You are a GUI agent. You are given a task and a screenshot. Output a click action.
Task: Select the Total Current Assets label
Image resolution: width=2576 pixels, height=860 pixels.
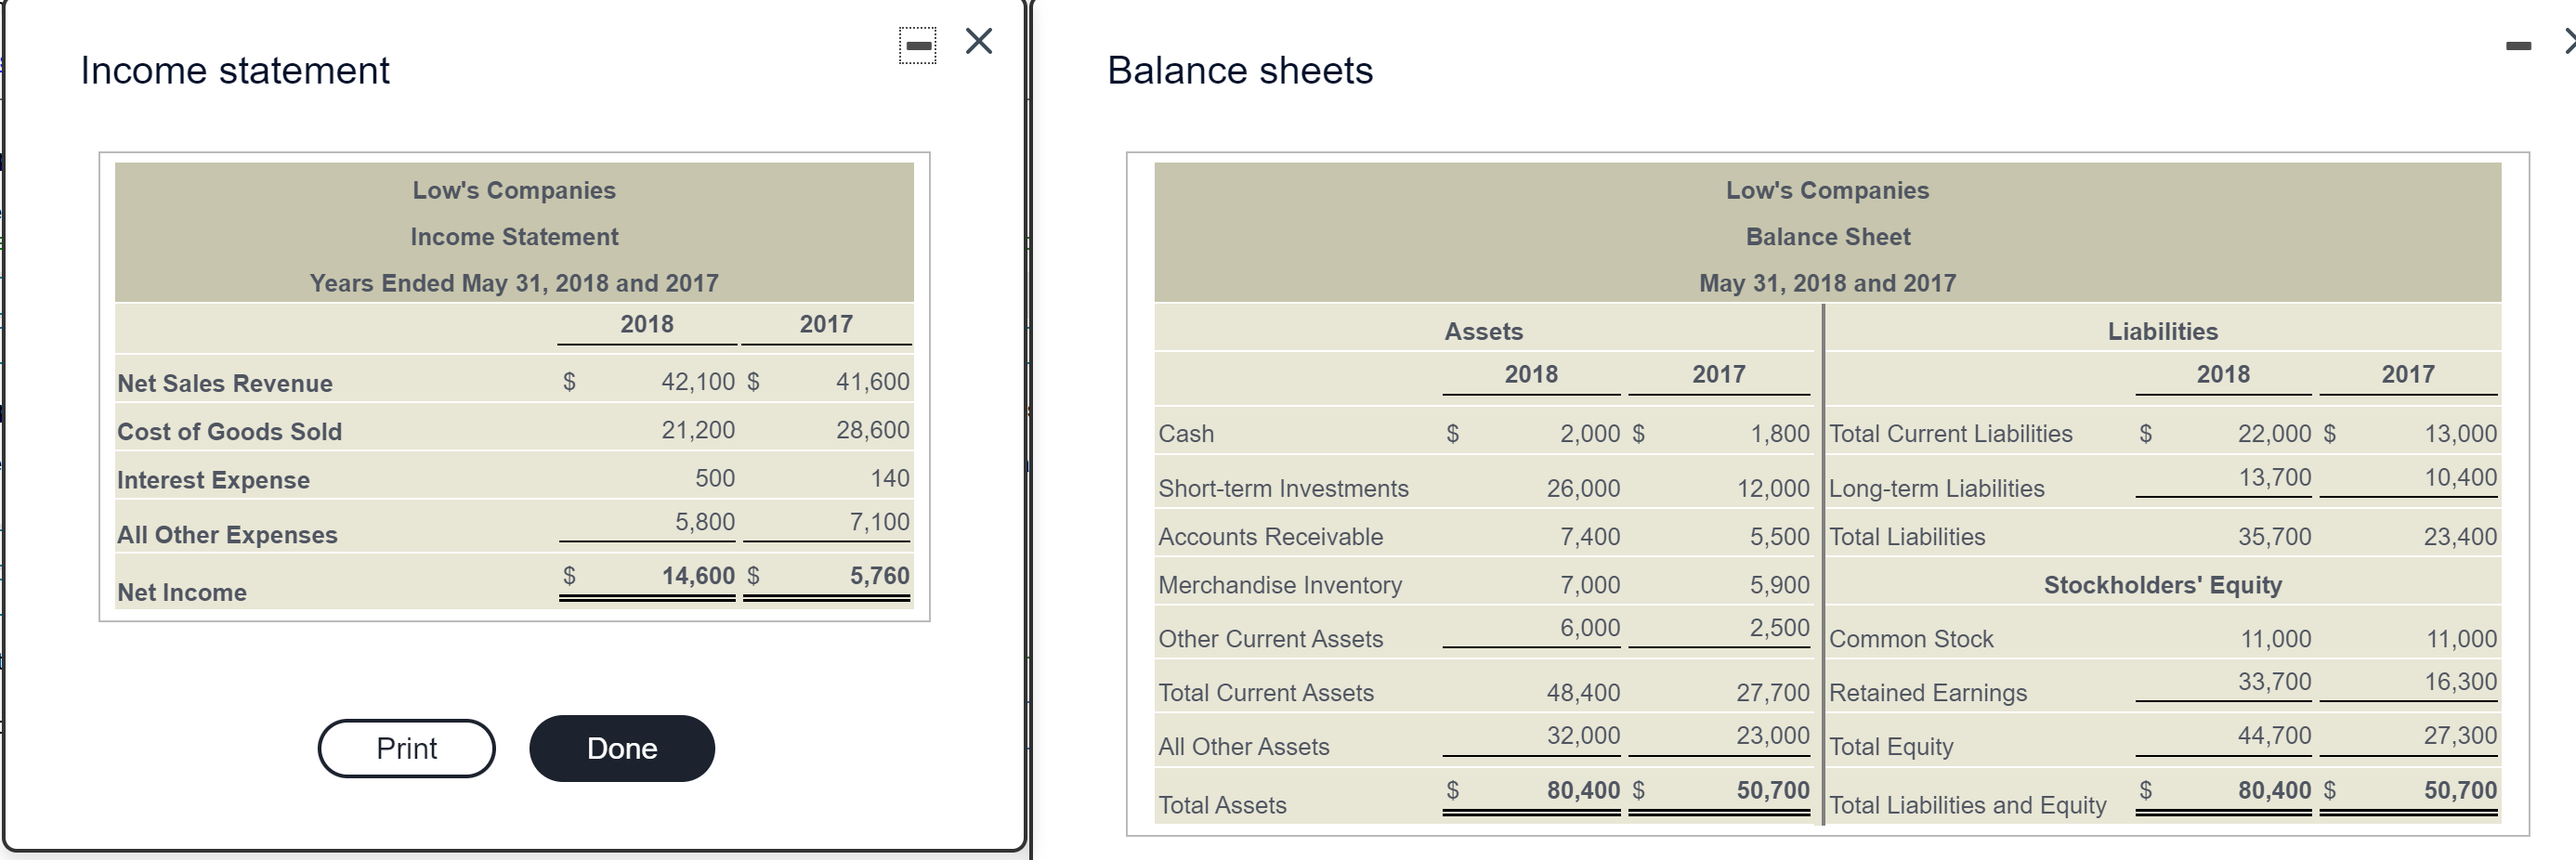1266,692
